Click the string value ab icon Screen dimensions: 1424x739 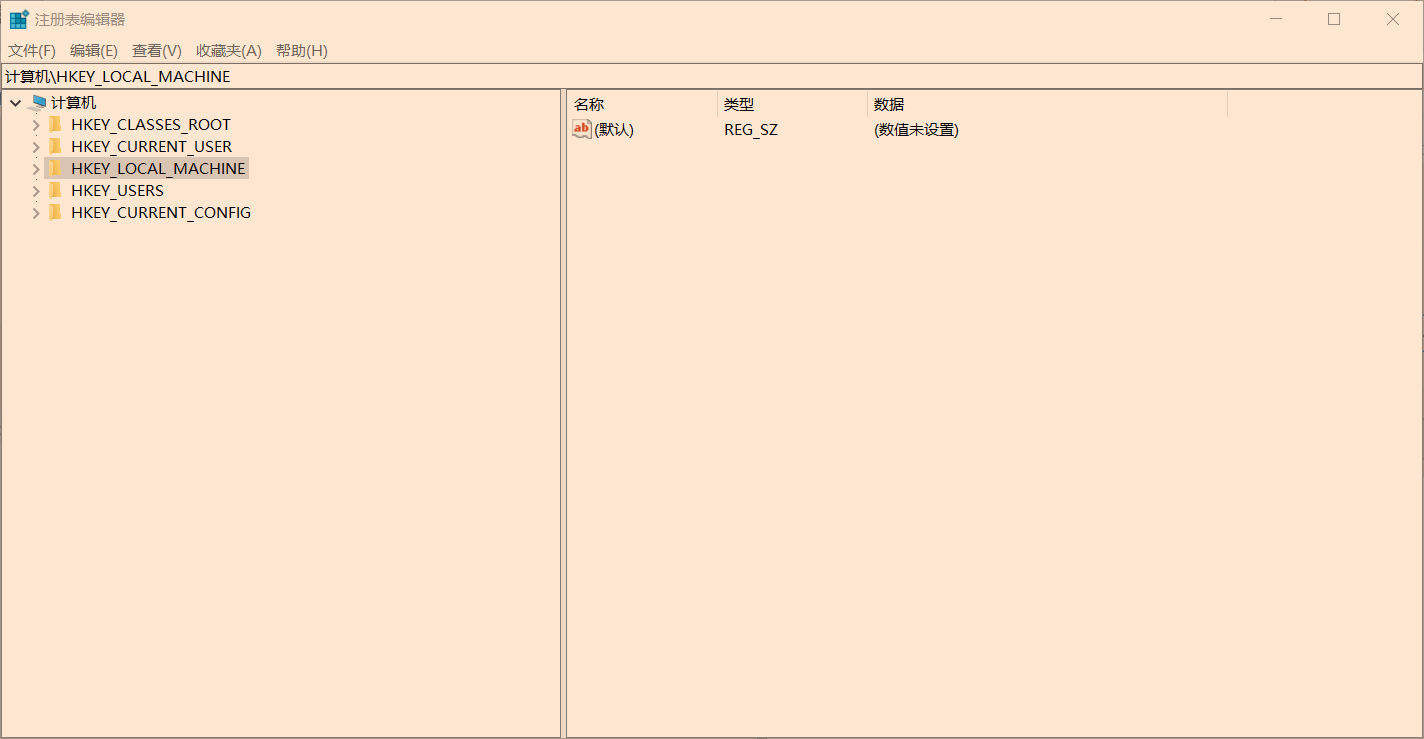[582, 129]
